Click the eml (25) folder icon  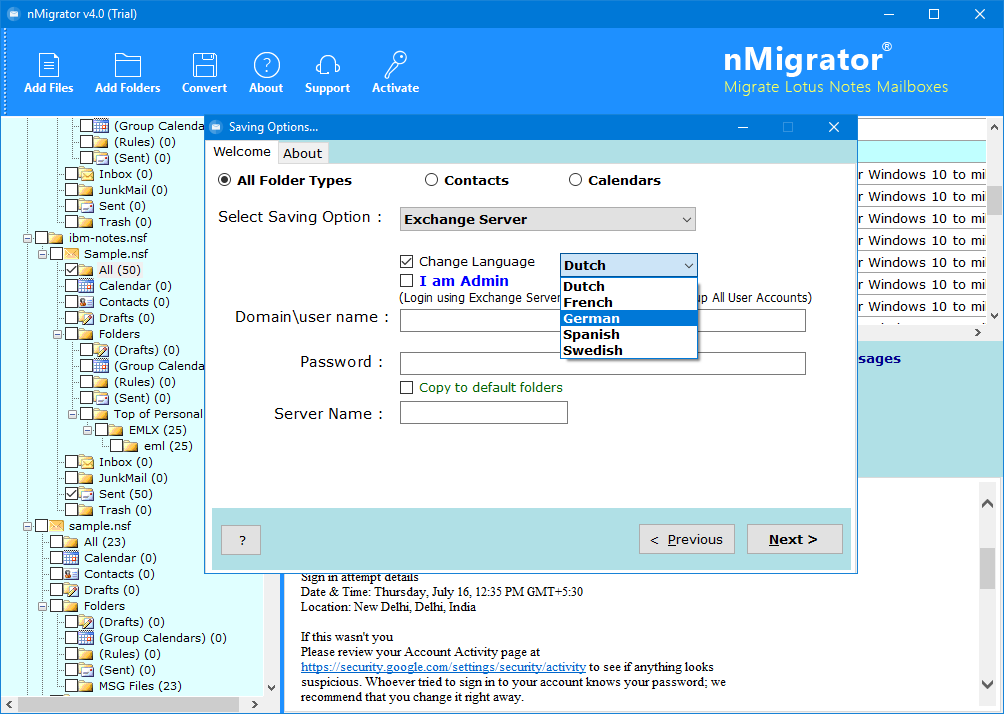click(x=131, y=446)
